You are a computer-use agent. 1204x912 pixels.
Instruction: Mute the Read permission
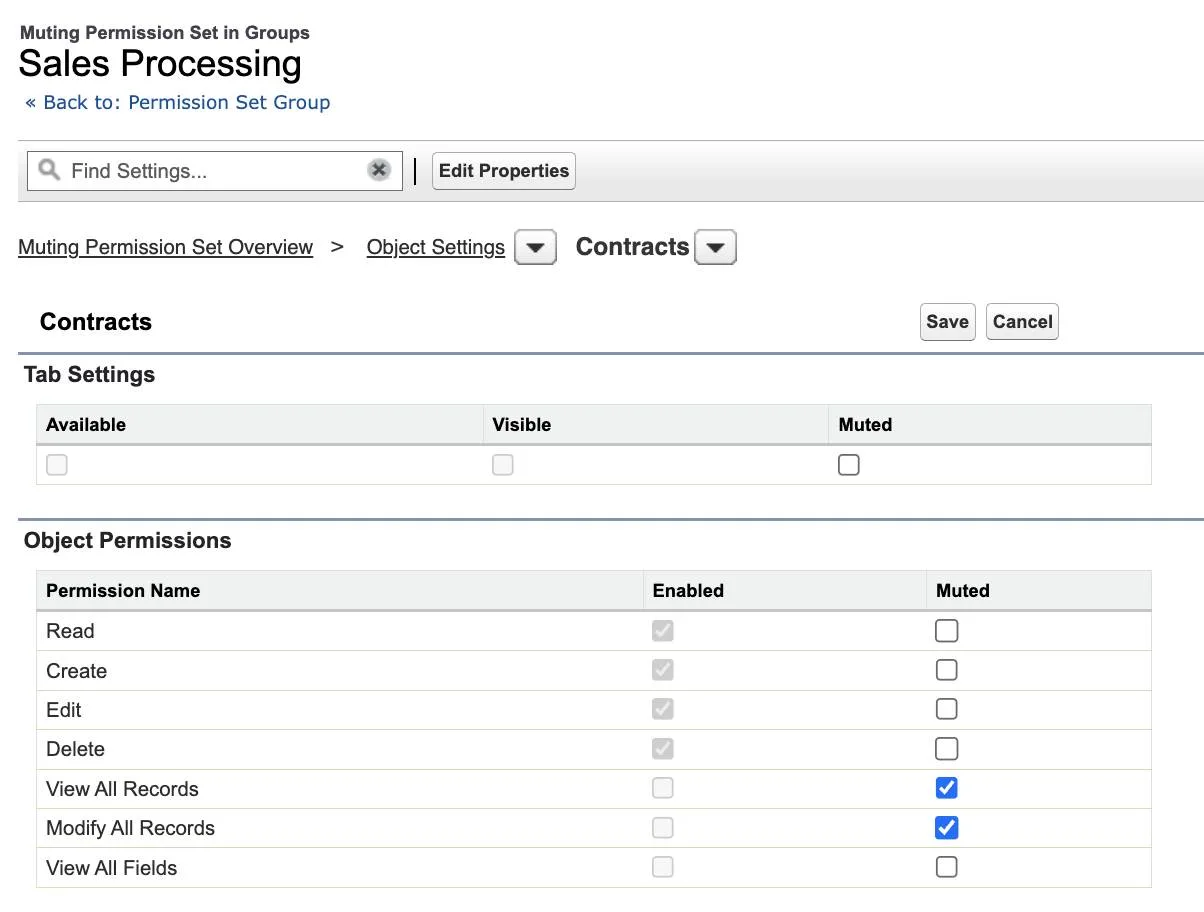[946, 631]
